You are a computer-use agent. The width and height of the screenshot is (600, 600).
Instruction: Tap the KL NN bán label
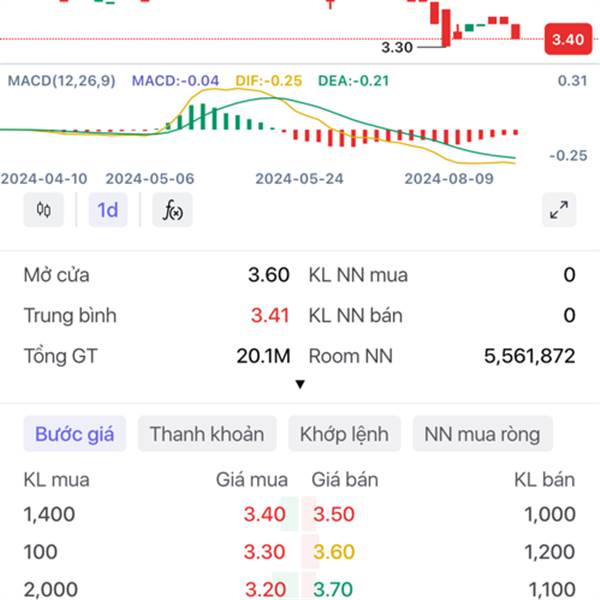(355, 315)
